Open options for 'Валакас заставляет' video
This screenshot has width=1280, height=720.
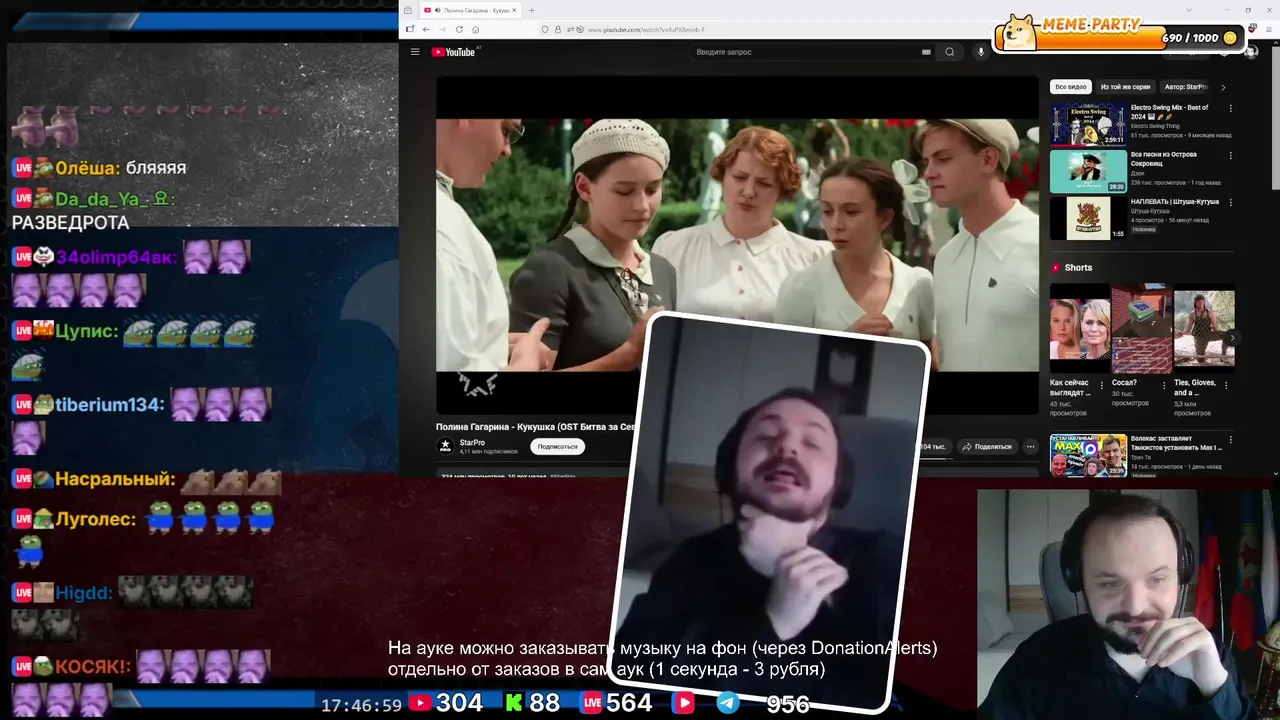coord(1230,440)
